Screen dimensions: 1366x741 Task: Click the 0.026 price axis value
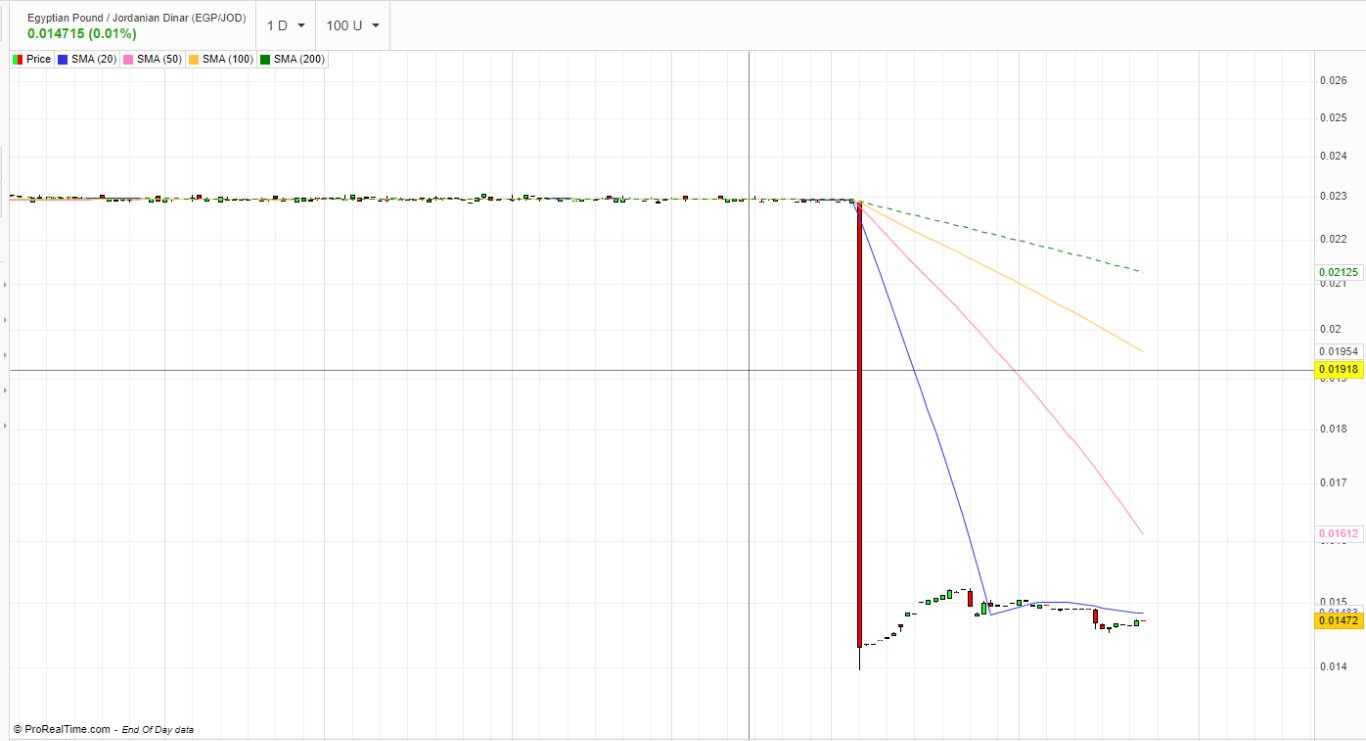point(1332,80)
